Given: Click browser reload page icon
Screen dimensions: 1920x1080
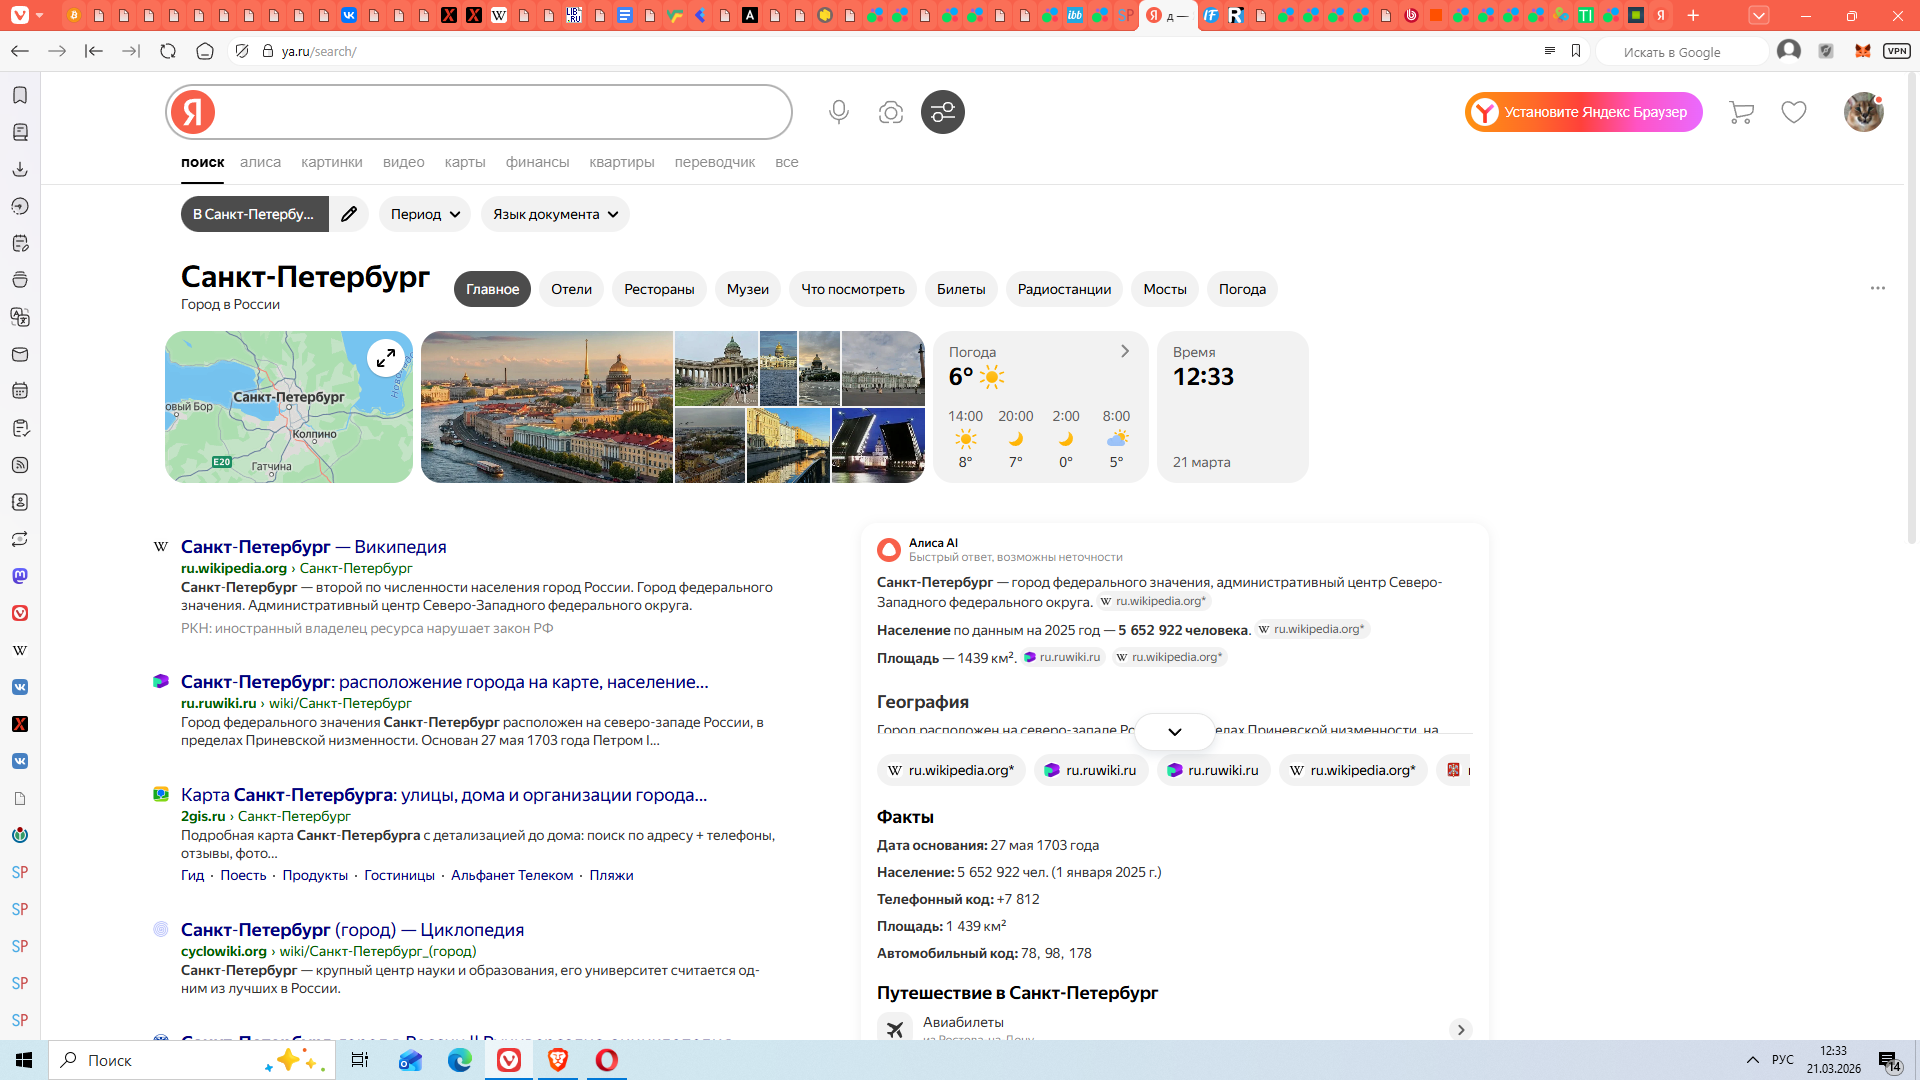Looking at the screenshot, I should (168, 51).
